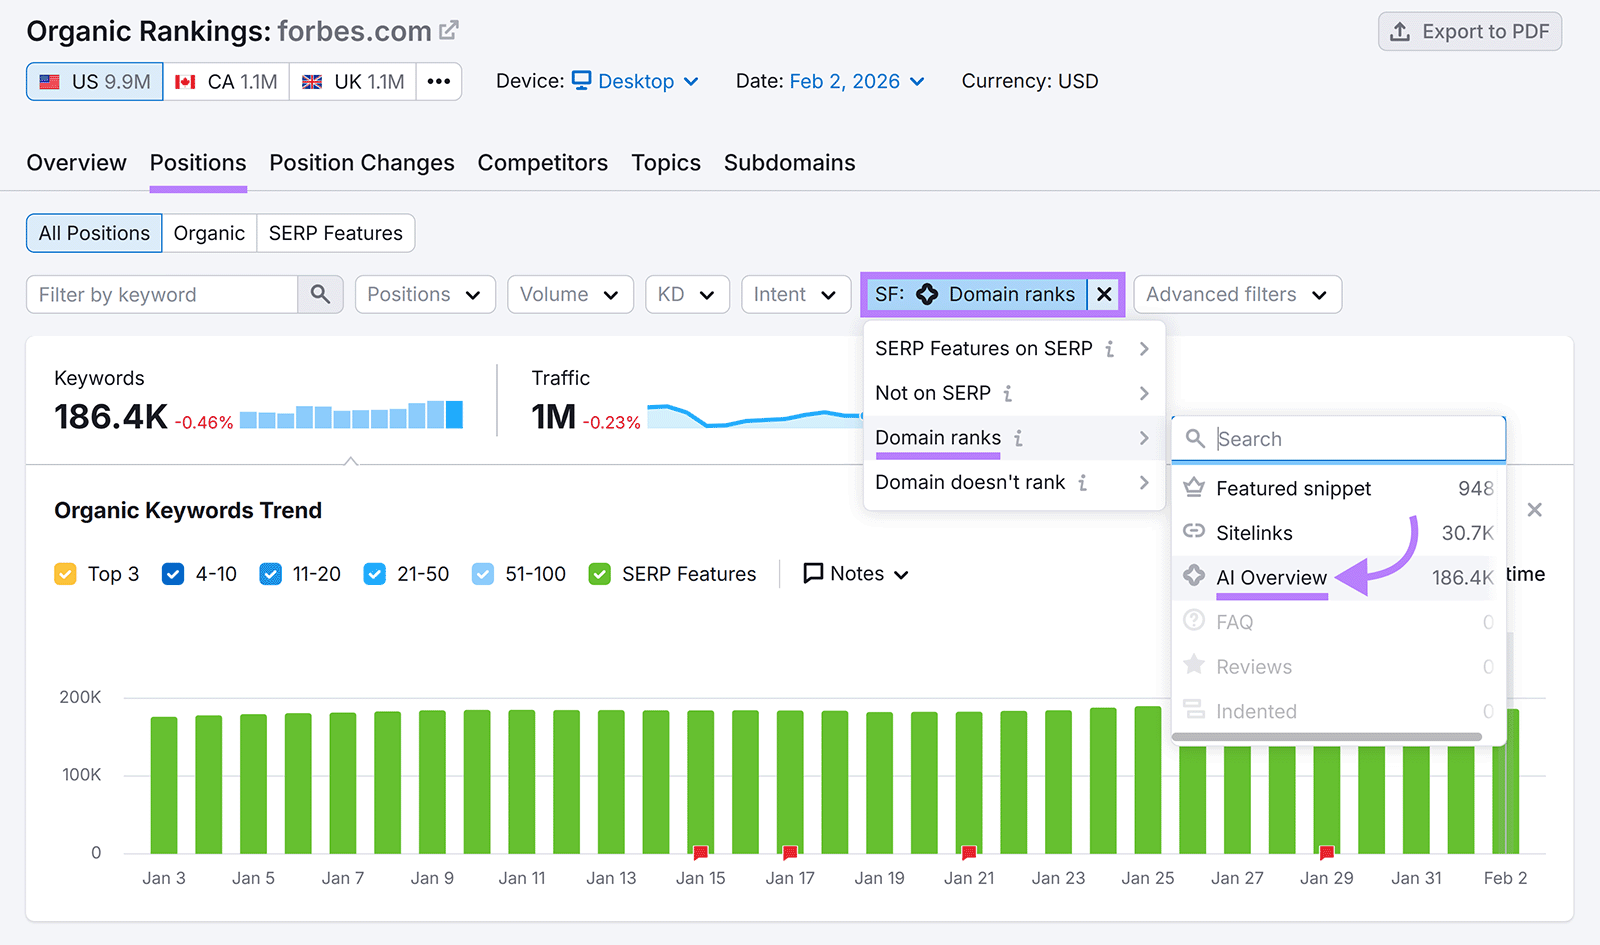Viewport: 1600px width, 945px height.
Task: Switch to the Competitors tab
Action: [x=543, y=162]
